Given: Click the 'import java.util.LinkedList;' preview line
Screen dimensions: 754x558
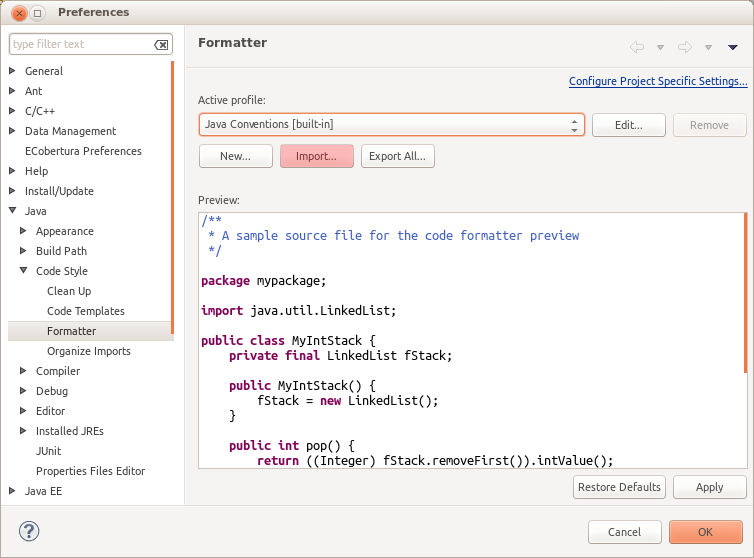Looking at the screenshot, I should click(x=299, y=311).
